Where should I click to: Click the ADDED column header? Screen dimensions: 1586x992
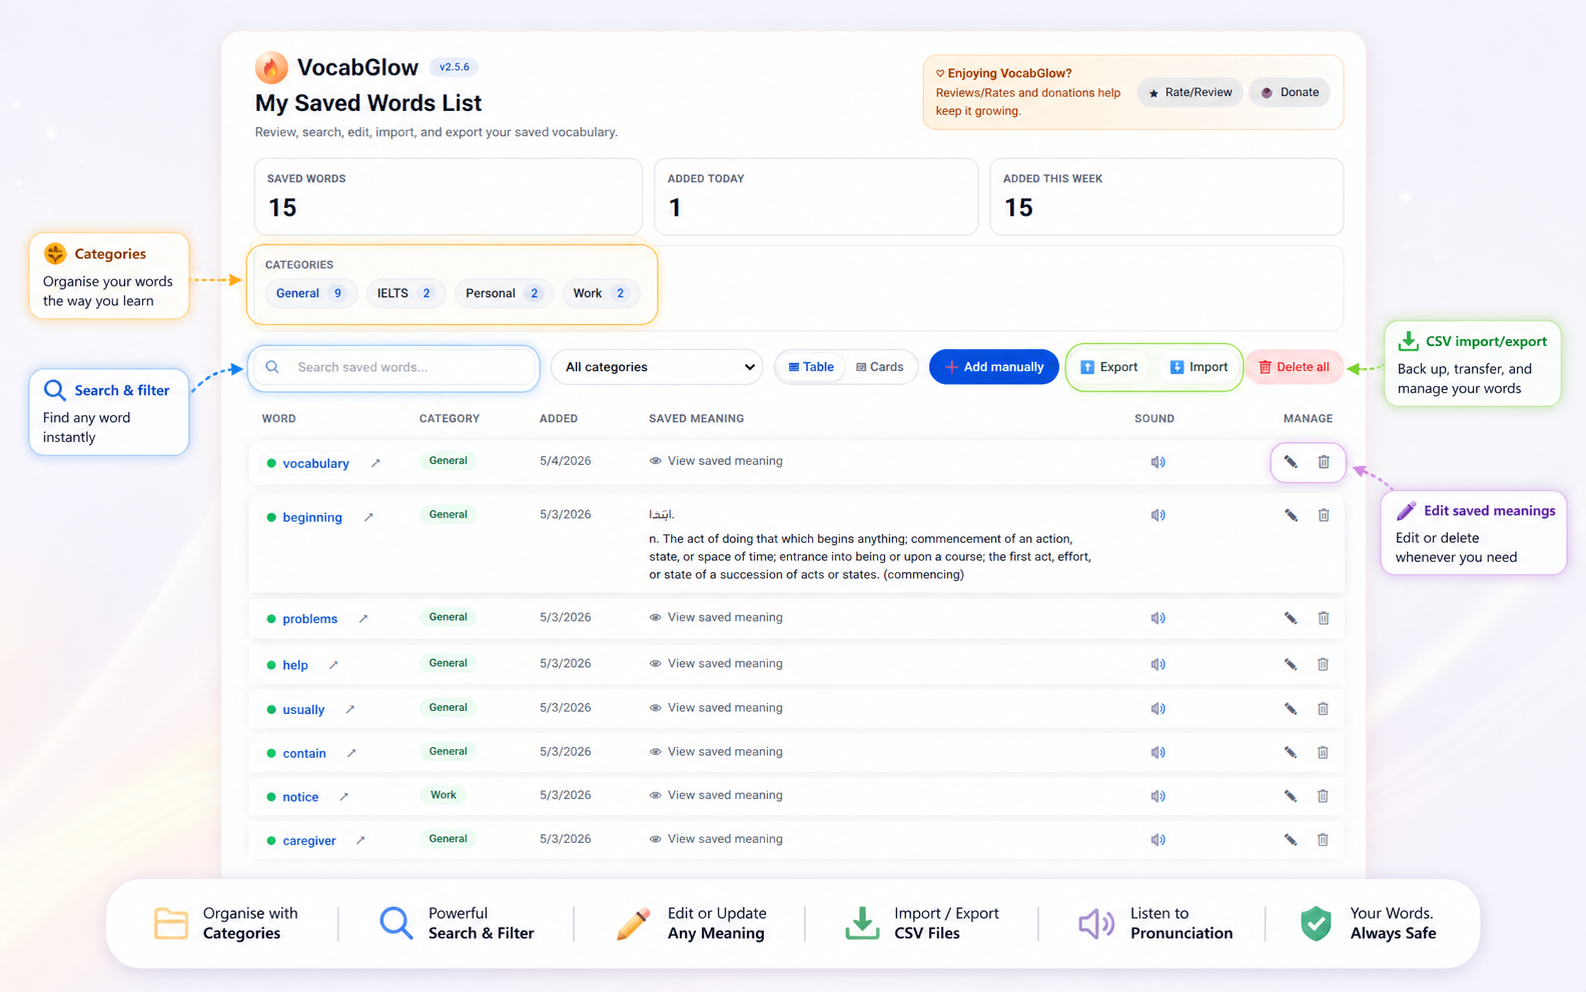558,418
